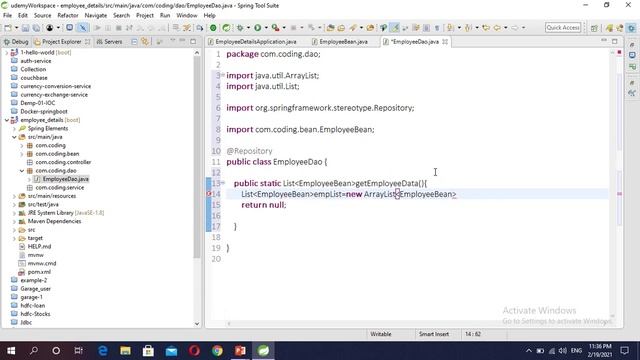Switch to the Servers view tab
The width and height of the screenshot is (640, 360).
click(x=109, y=42)
